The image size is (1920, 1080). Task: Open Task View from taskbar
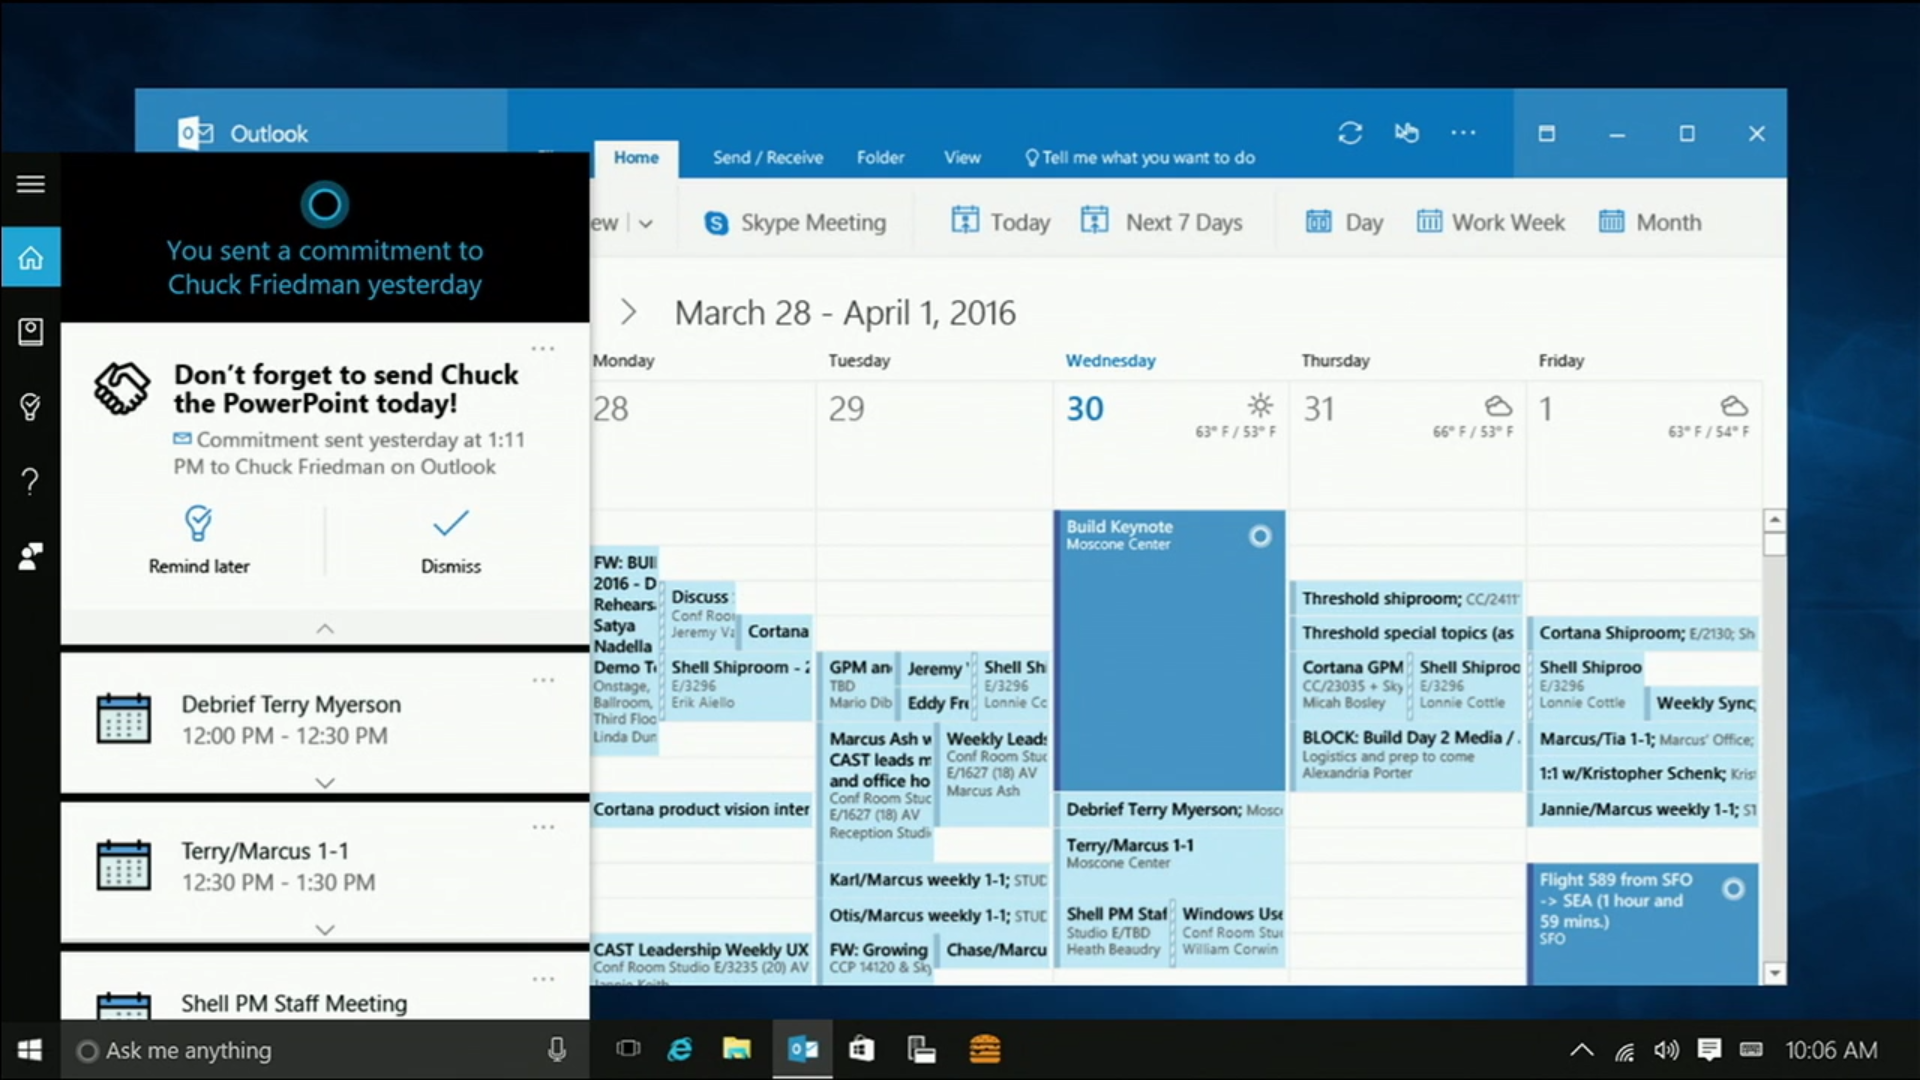tap(628, 1049)
